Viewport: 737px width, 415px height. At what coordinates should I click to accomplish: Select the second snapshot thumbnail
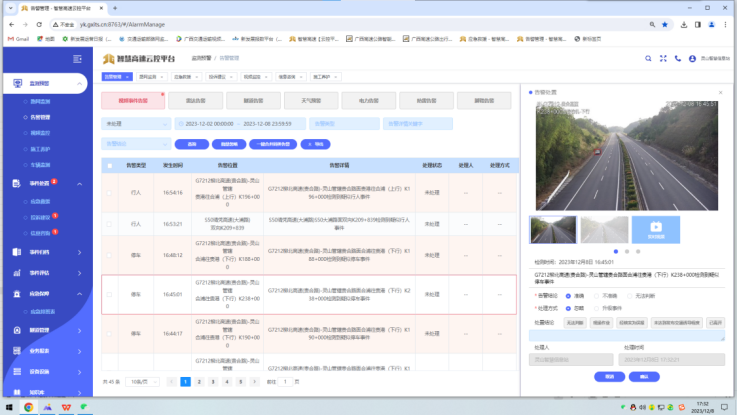pyautogui.click(x=604, y=230)
